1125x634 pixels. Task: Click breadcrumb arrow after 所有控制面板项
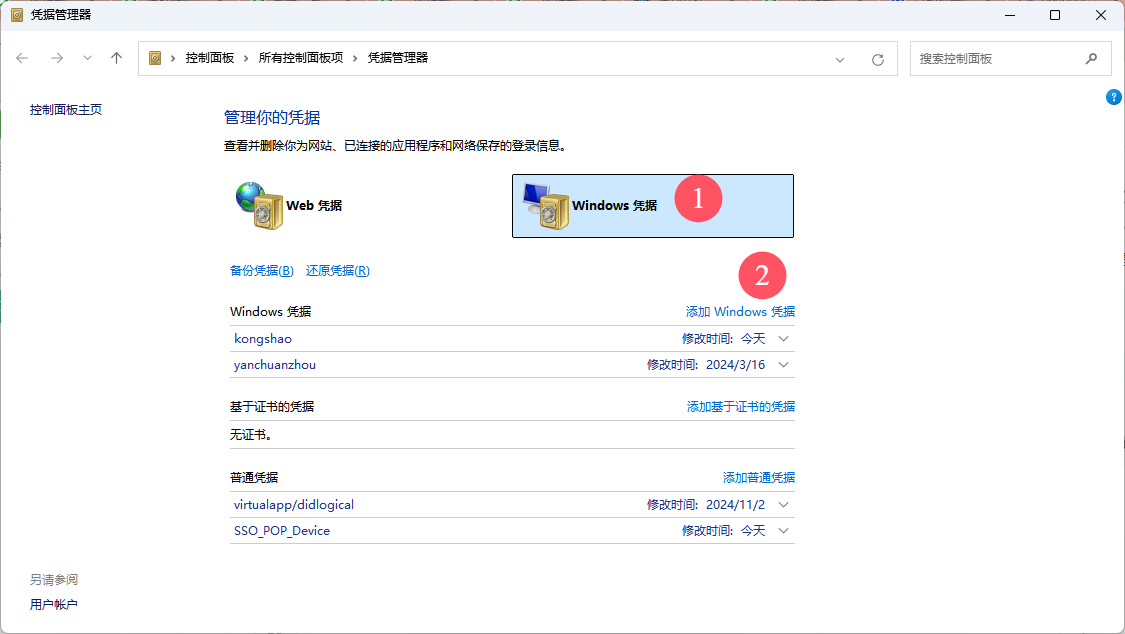click(355, 58)
